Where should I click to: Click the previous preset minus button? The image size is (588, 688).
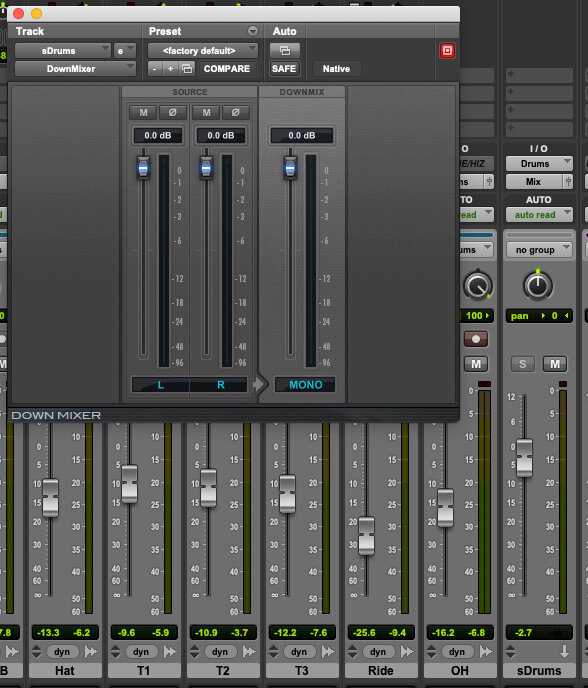[x=154, y=69]
